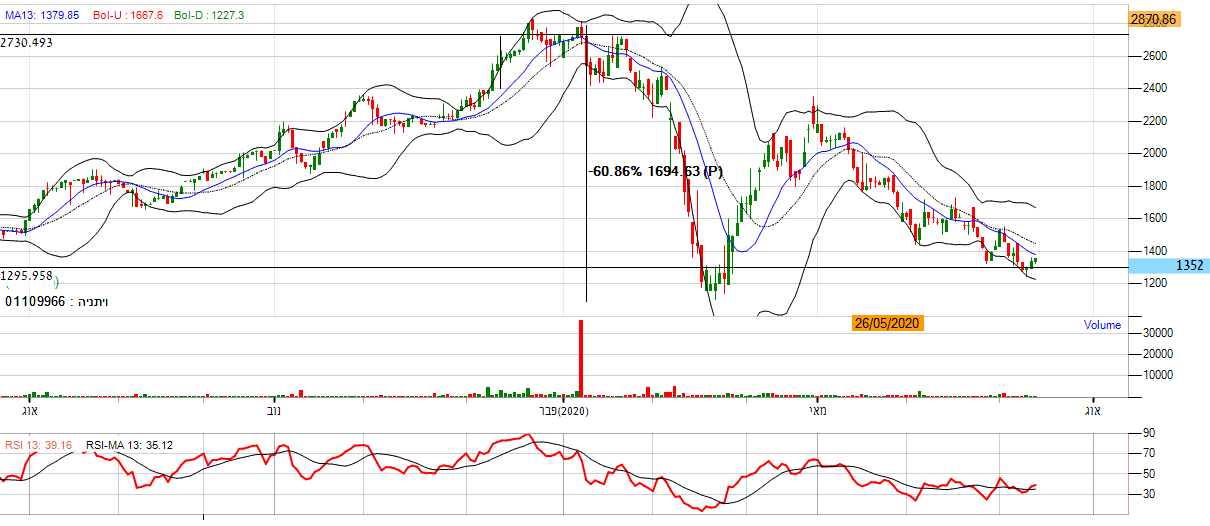Click the blue 1352 current price tag
The width and height of the screenshot is (1210, 526).
(x=1166, y=266)
